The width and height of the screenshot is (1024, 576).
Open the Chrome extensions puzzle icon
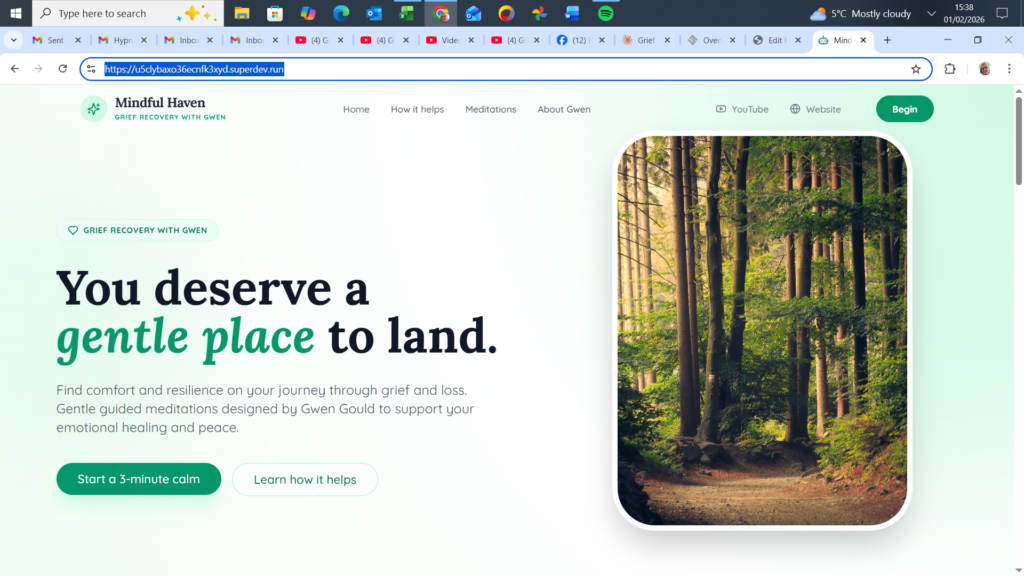(x=950, y=69)
